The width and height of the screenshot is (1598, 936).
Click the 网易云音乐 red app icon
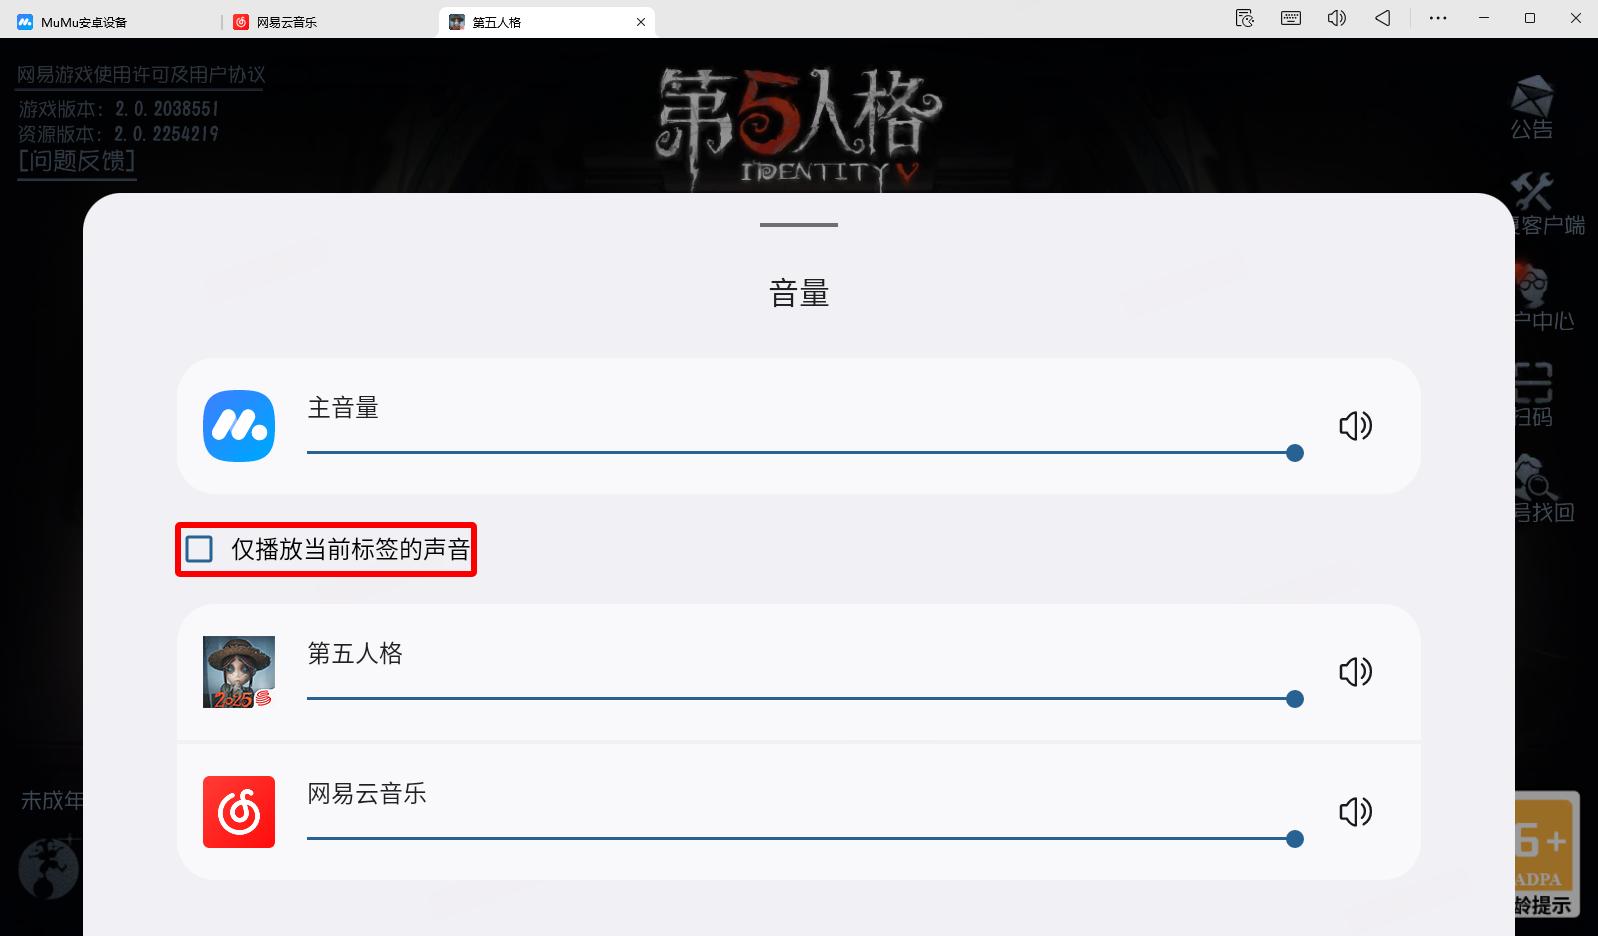point(239,812)
